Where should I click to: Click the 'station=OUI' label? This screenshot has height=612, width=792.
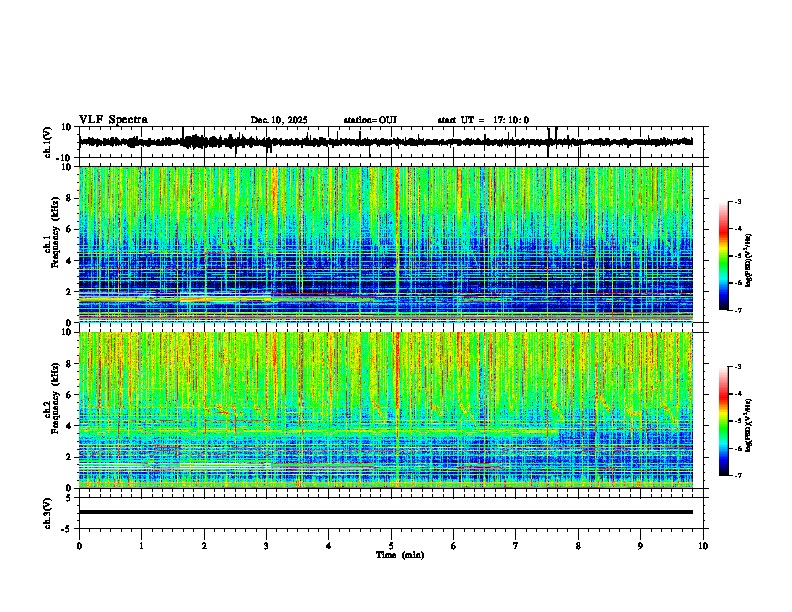(370, 120)
